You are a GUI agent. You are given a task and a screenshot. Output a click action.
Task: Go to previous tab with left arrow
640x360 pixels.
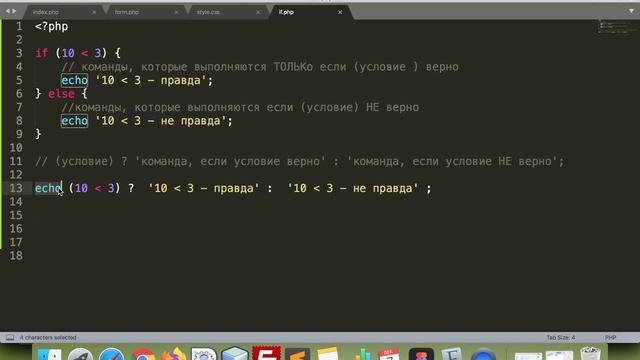[7, 11]
